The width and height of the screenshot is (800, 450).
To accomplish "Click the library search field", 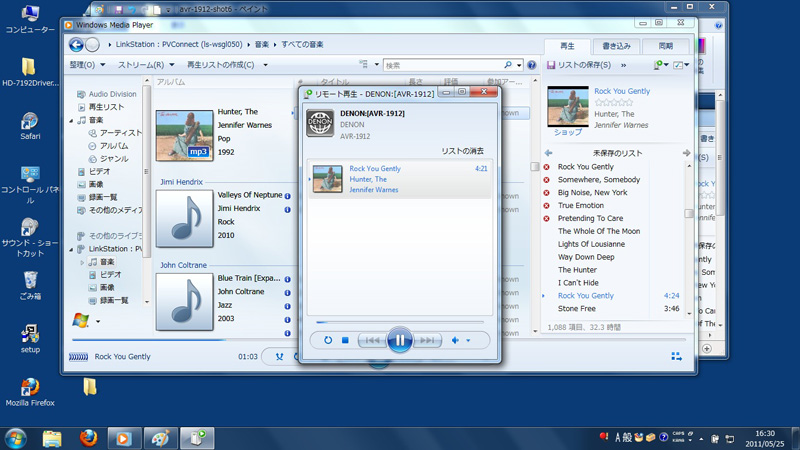I will (x=443, y=65).
